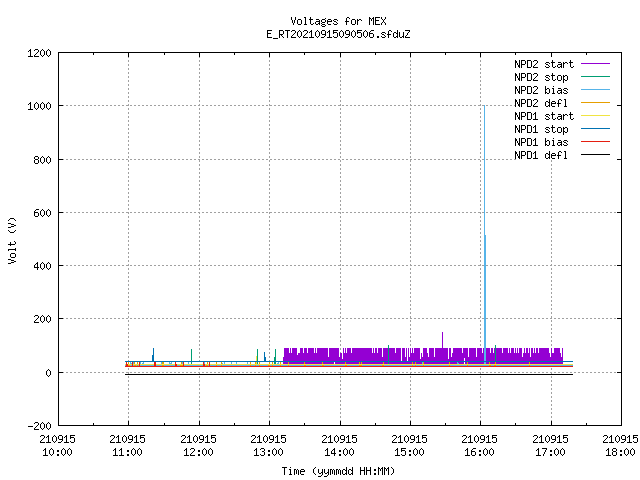The image size is (640, 480).
Task: Click the purple NPD2 start legend line
Action: click(595, 64)
